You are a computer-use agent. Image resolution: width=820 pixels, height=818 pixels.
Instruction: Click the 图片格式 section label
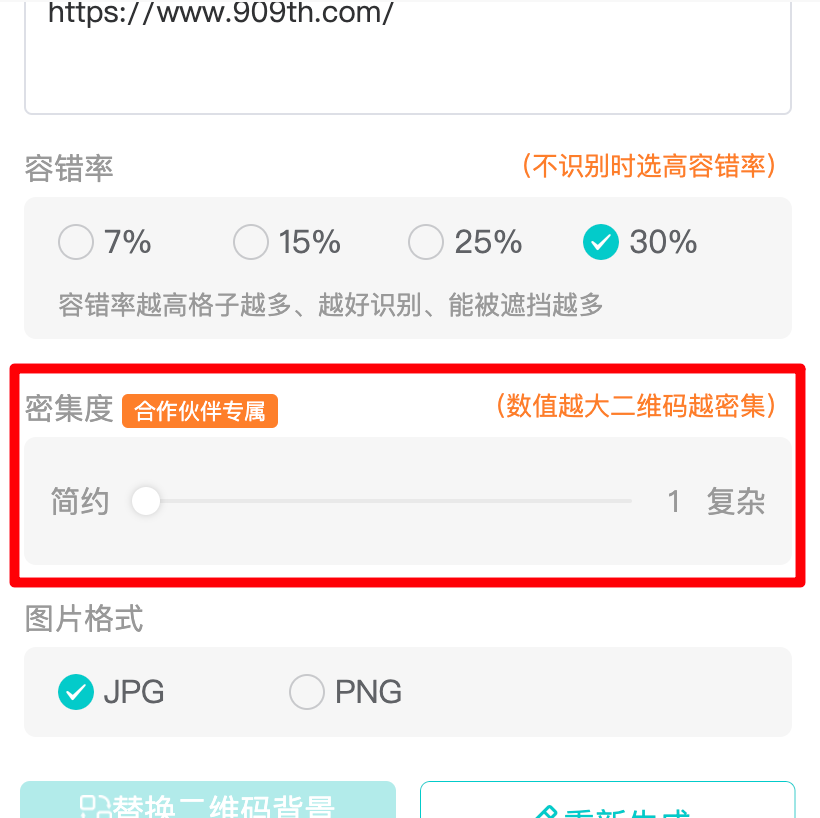(x=84, y=619)
